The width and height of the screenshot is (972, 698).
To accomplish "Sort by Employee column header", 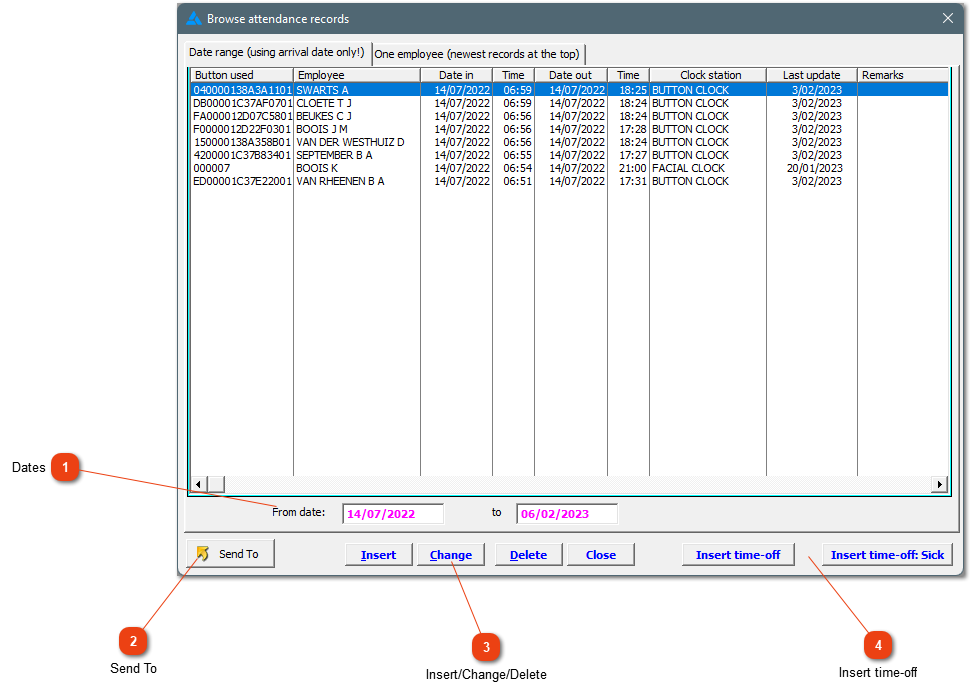I will (357, 75).
